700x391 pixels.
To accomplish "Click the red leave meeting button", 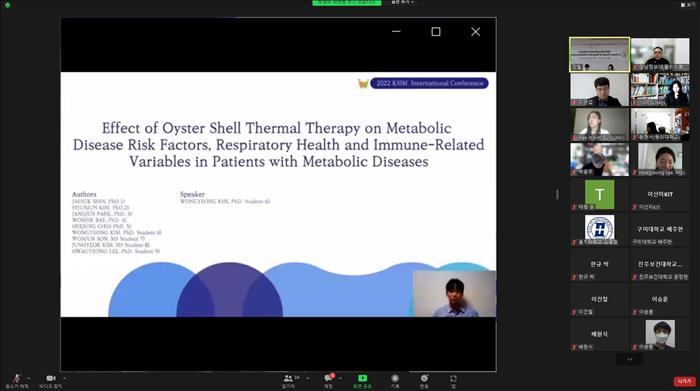I will pos(684,381).
